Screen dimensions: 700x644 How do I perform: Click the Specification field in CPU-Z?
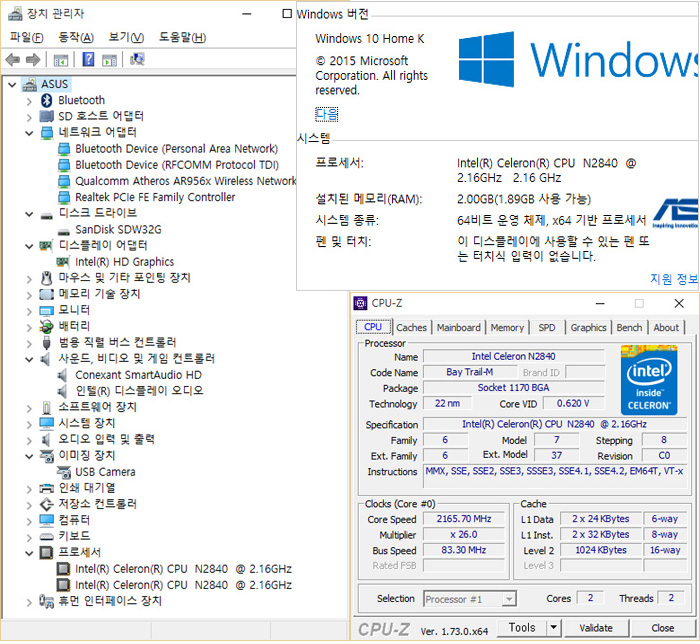click(555, 424)
